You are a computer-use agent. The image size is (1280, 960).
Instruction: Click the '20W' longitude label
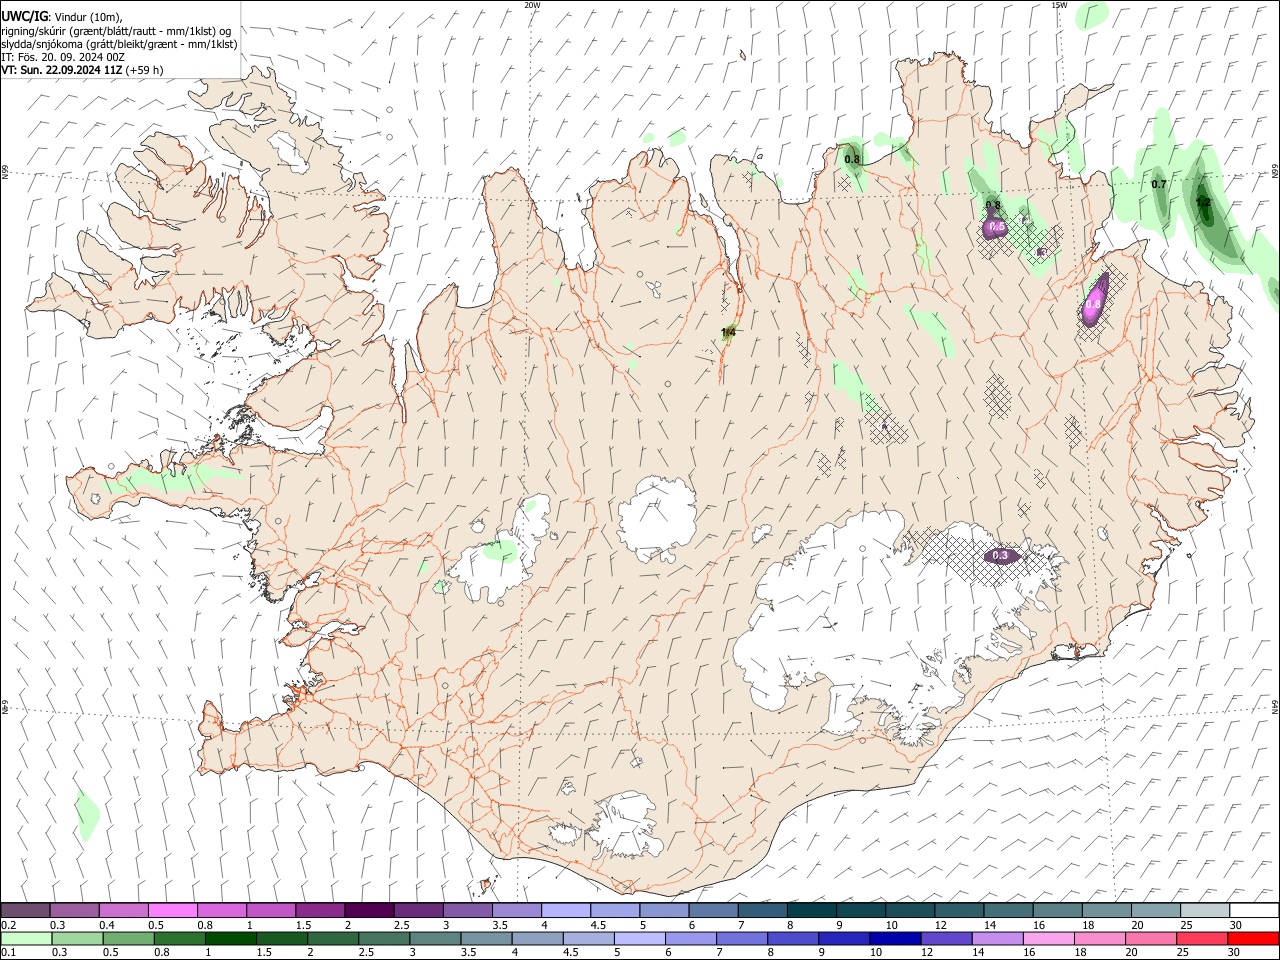[532, 5]
